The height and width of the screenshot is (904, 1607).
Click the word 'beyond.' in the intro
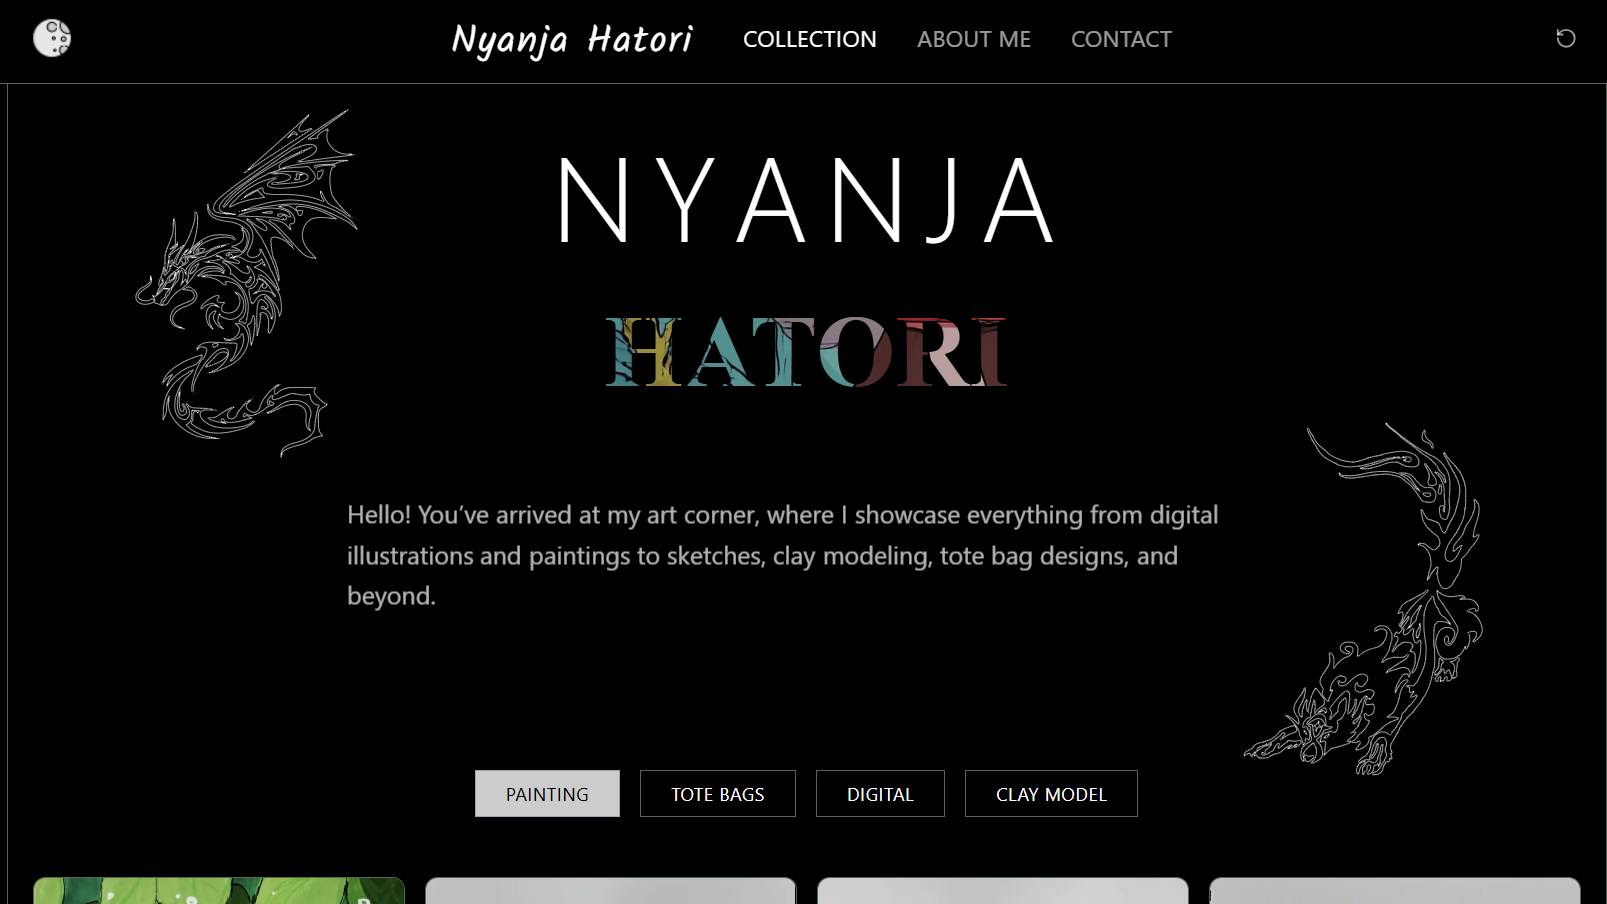coord(391,596)
